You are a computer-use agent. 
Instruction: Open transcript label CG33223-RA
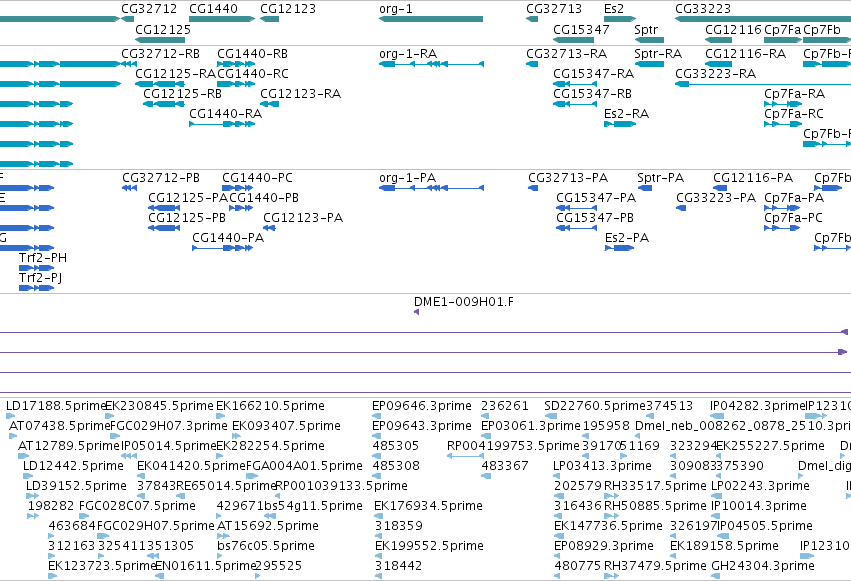click(x=715, y=73)
